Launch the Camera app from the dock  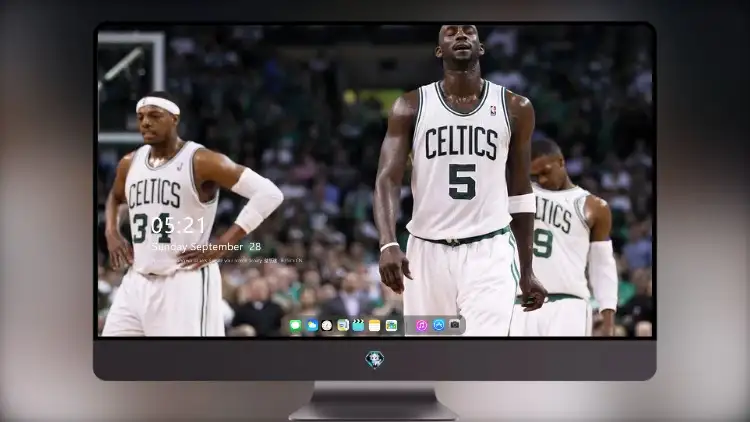click(x=454, y=324)
